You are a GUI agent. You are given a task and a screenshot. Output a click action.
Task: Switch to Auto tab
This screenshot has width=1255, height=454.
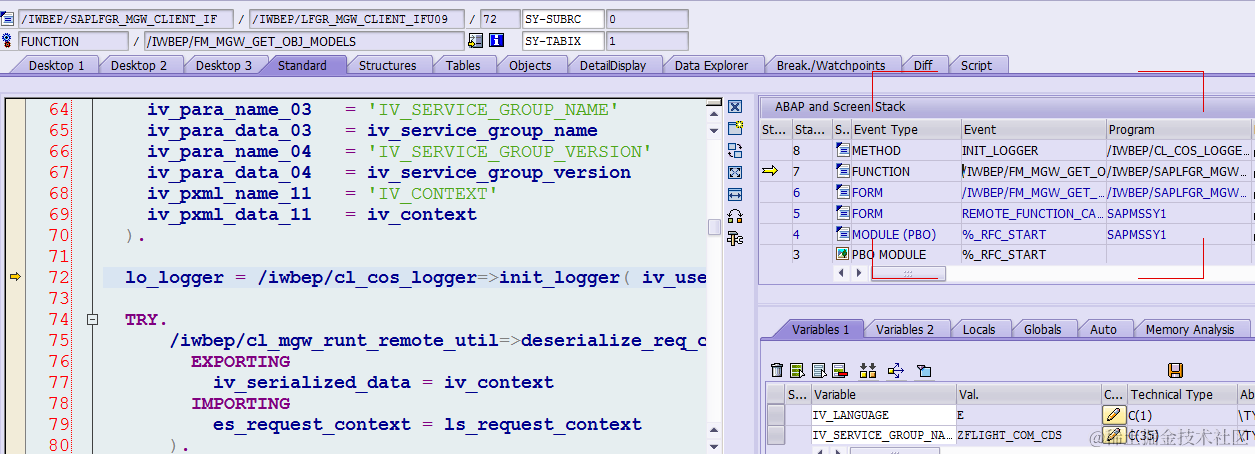click(x=1103, y=329)
